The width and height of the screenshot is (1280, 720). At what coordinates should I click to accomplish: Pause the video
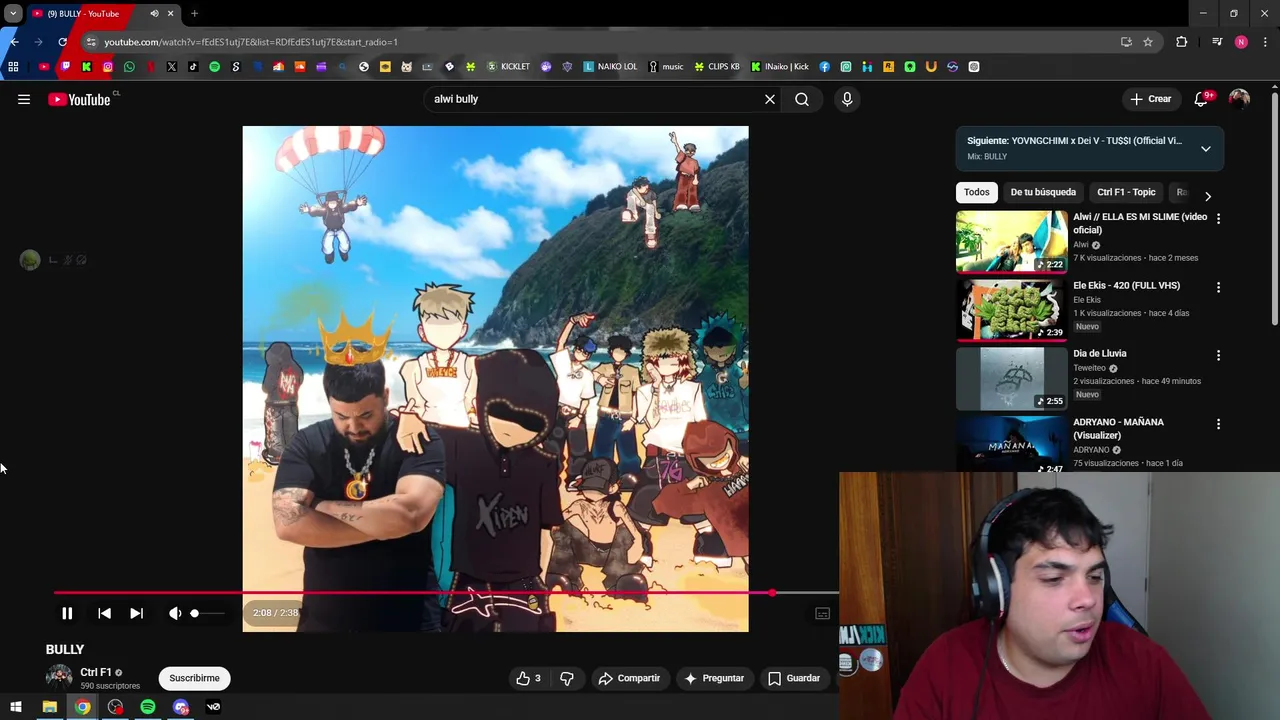click(x=67, y=613)
